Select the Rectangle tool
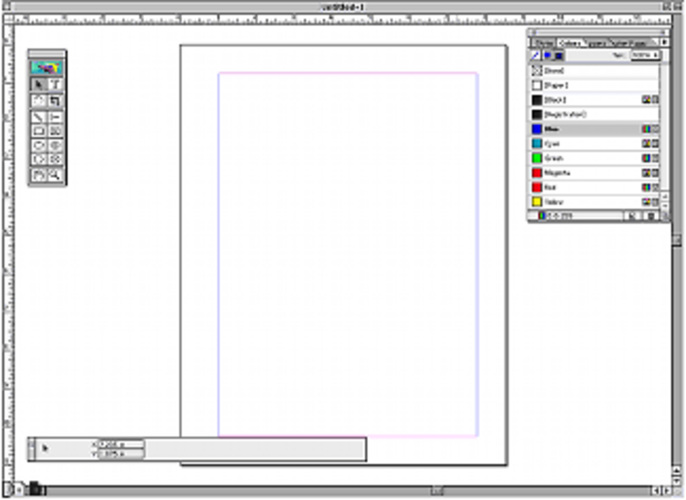 (38, 131)
